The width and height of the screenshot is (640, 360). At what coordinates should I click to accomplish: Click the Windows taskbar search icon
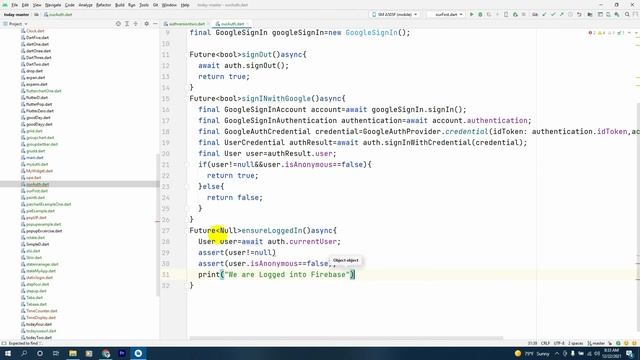tap(24, 353)
